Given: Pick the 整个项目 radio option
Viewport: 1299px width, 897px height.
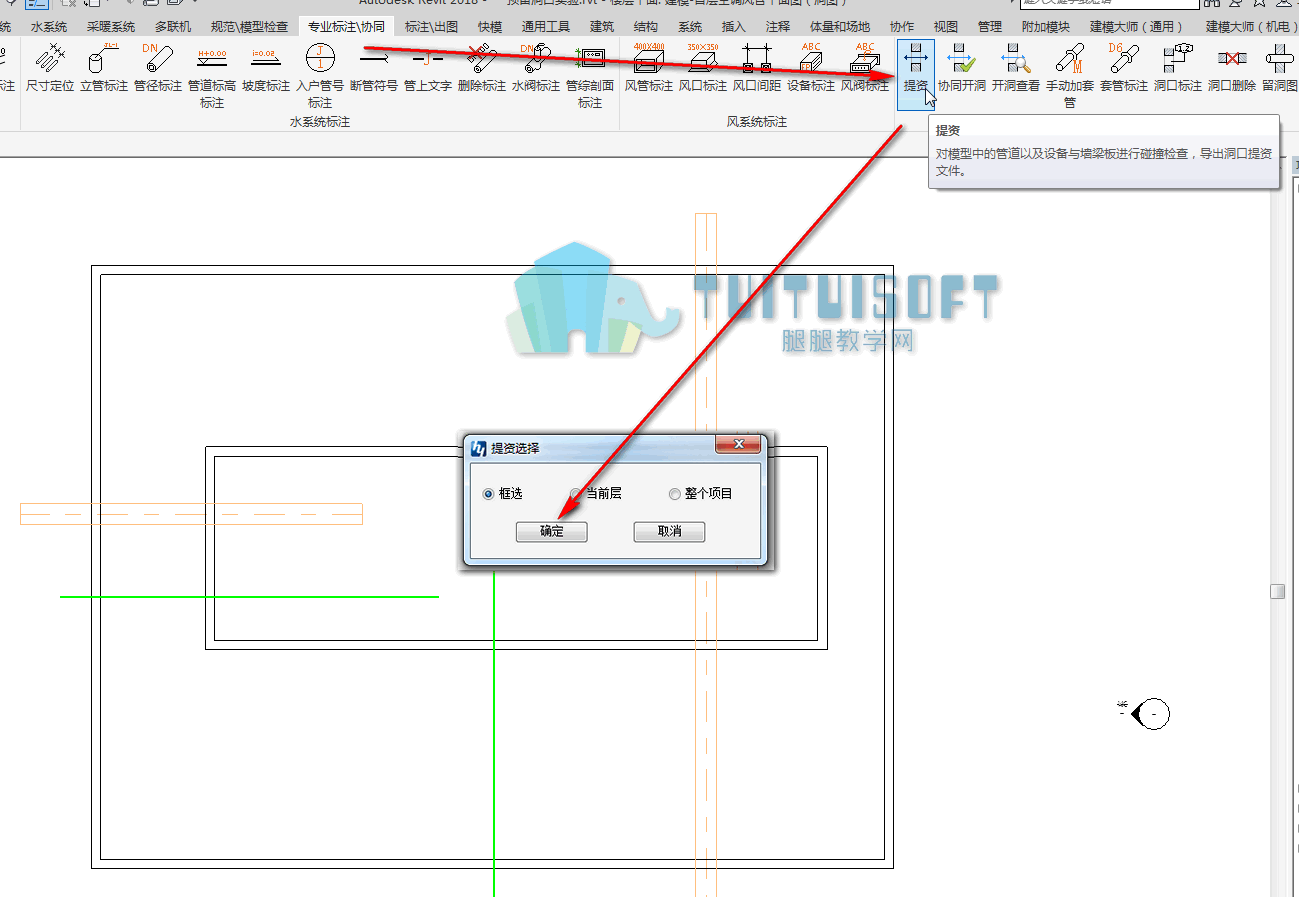Looking at the screenshot, I should pos(701,494).
